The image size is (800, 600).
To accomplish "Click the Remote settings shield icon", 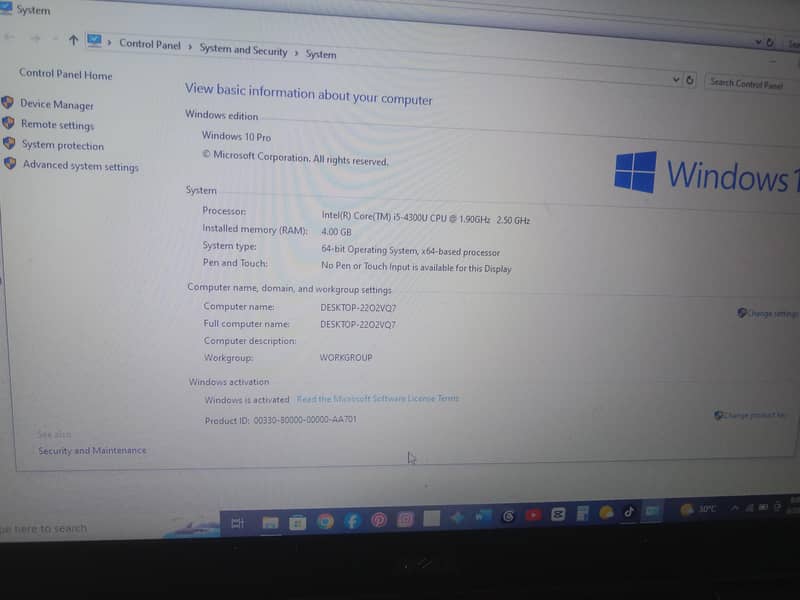I will pos(8,123).
